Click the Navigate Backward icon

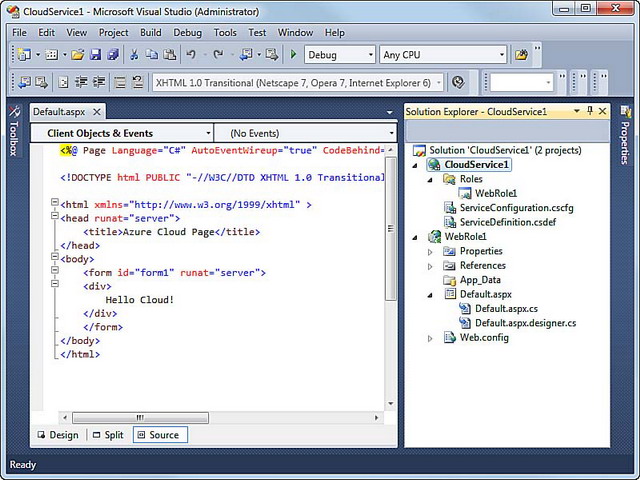(246, 55)
